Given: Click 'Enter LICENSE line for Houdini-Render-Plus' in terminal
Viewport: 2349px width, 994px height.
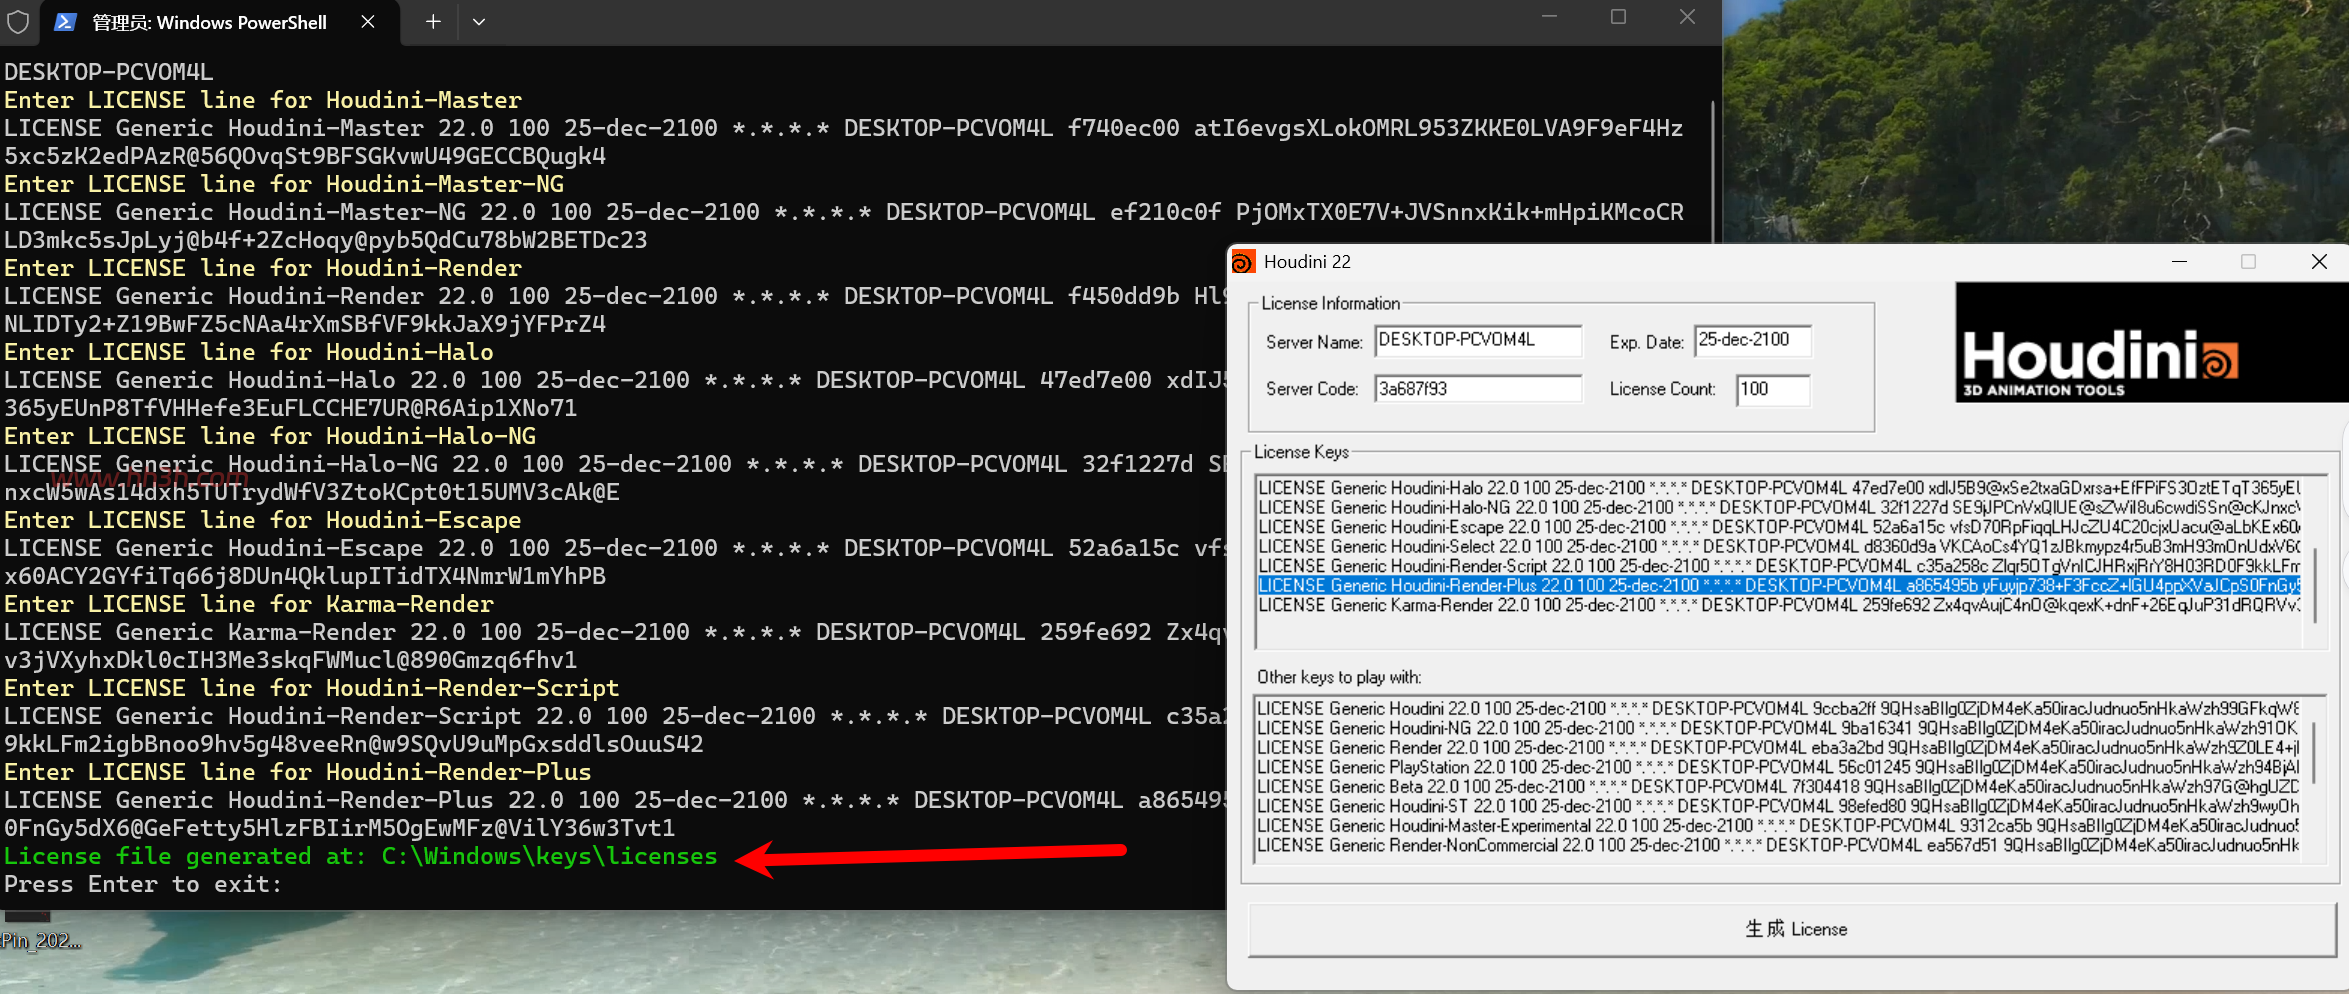Looking at the screenshot, I should (x=298, y=772).
